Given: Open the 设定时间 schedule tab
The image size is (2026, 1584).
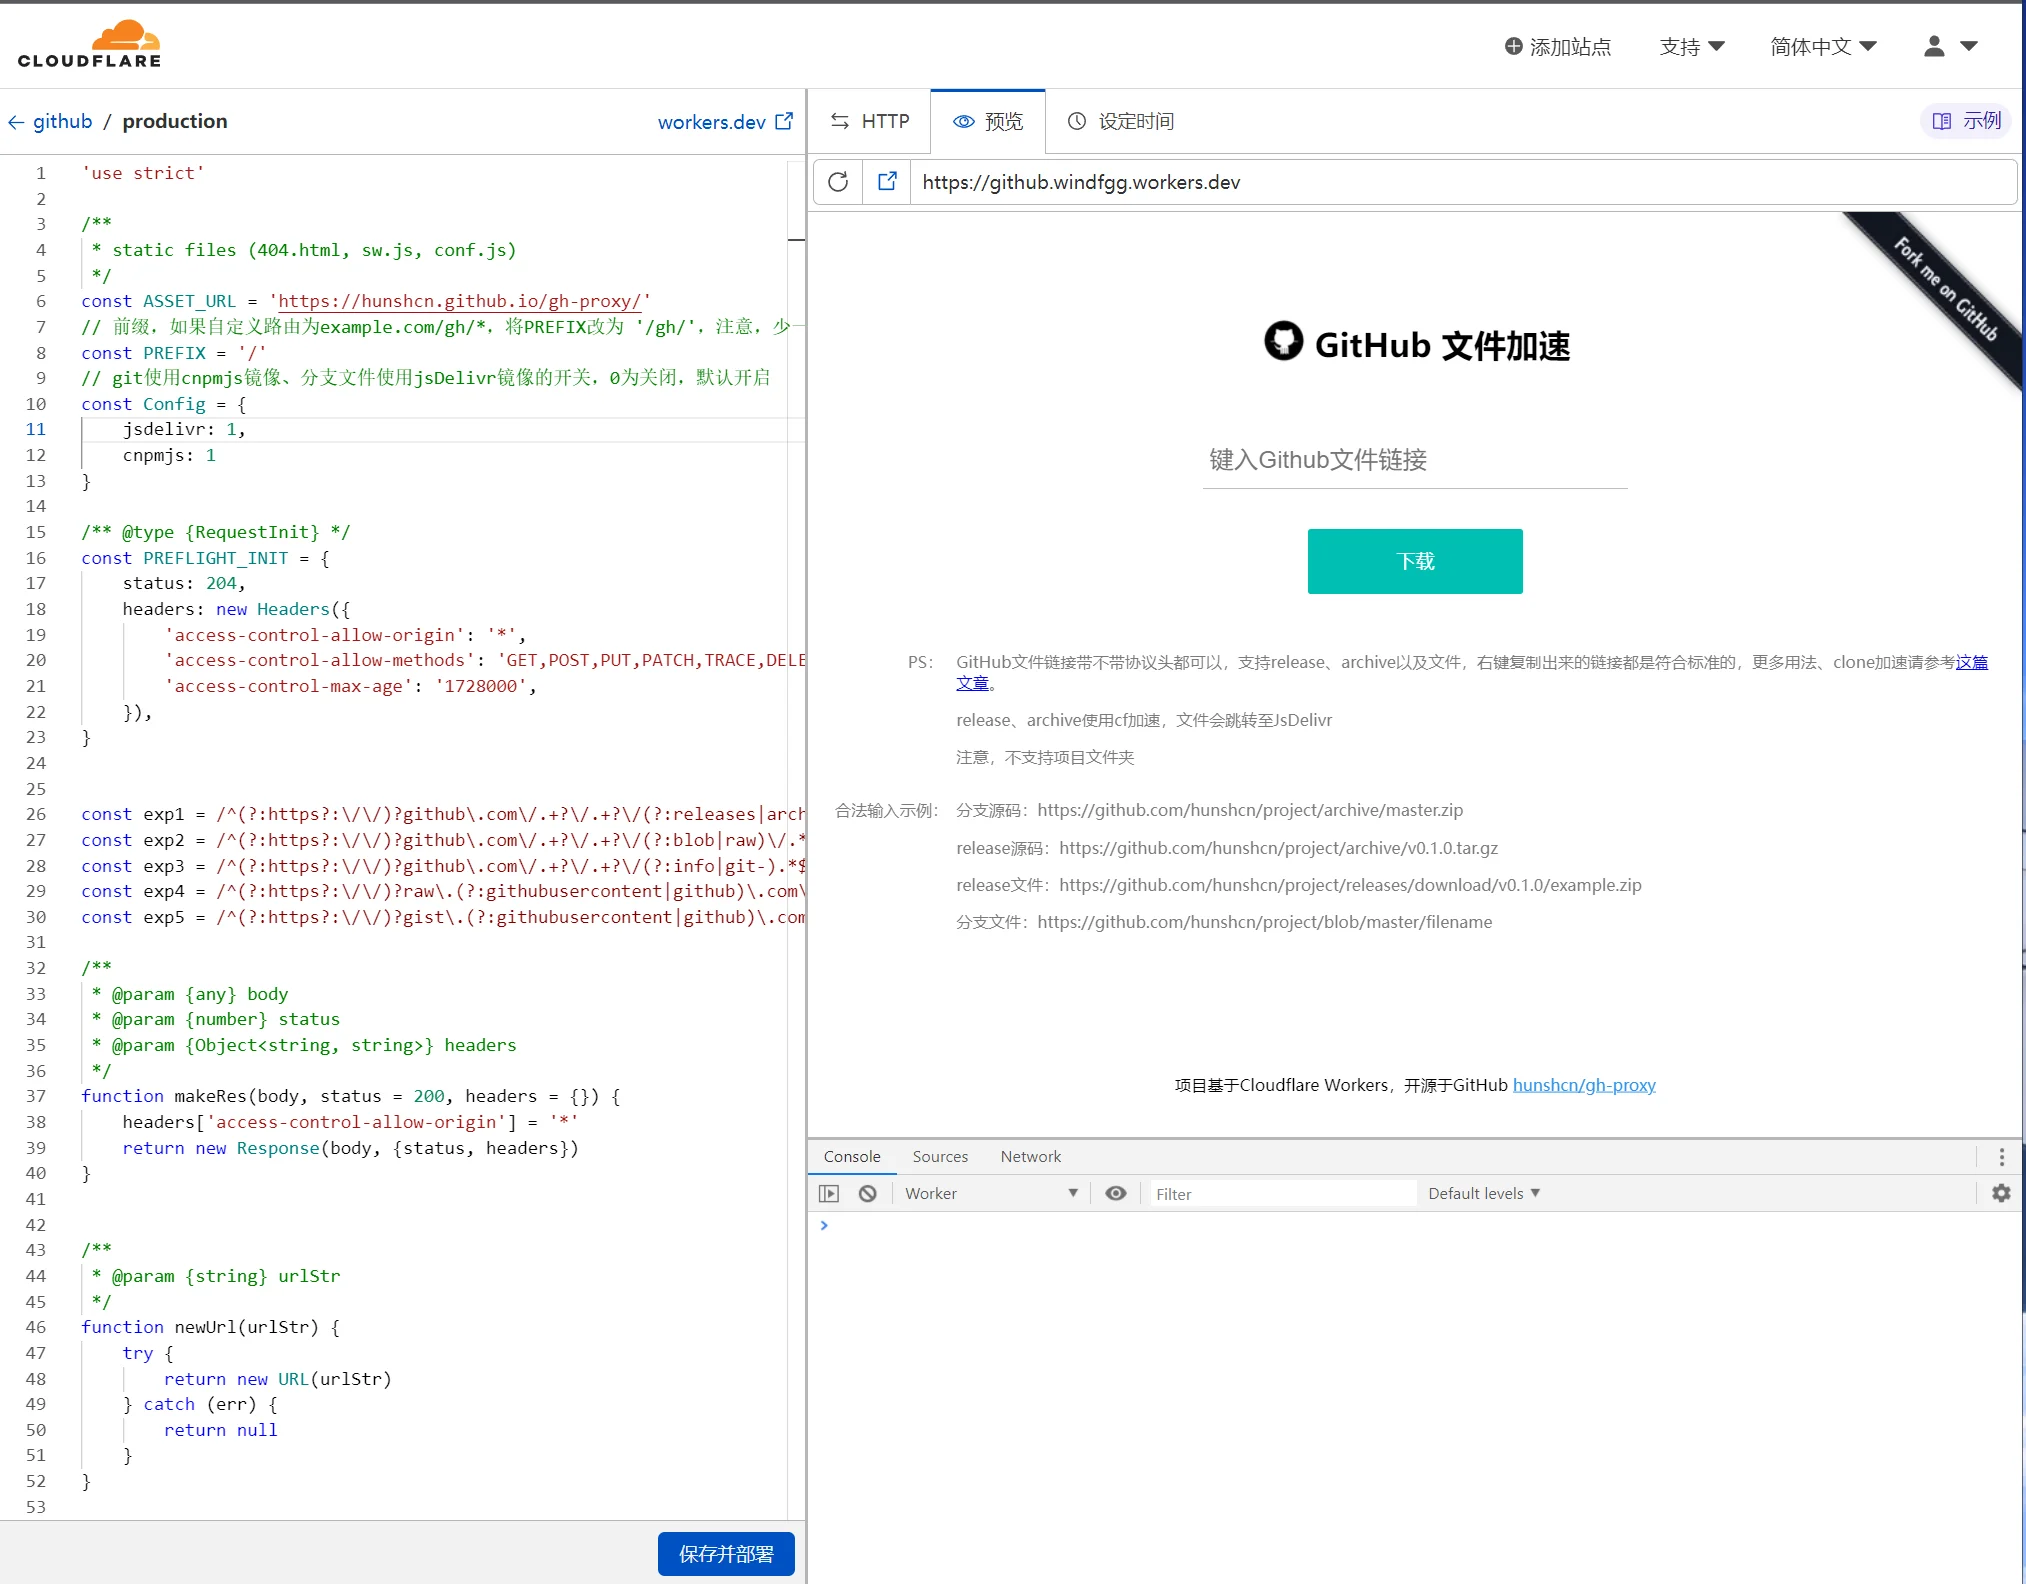Looking at the screenshot, I should [1120, 121].
